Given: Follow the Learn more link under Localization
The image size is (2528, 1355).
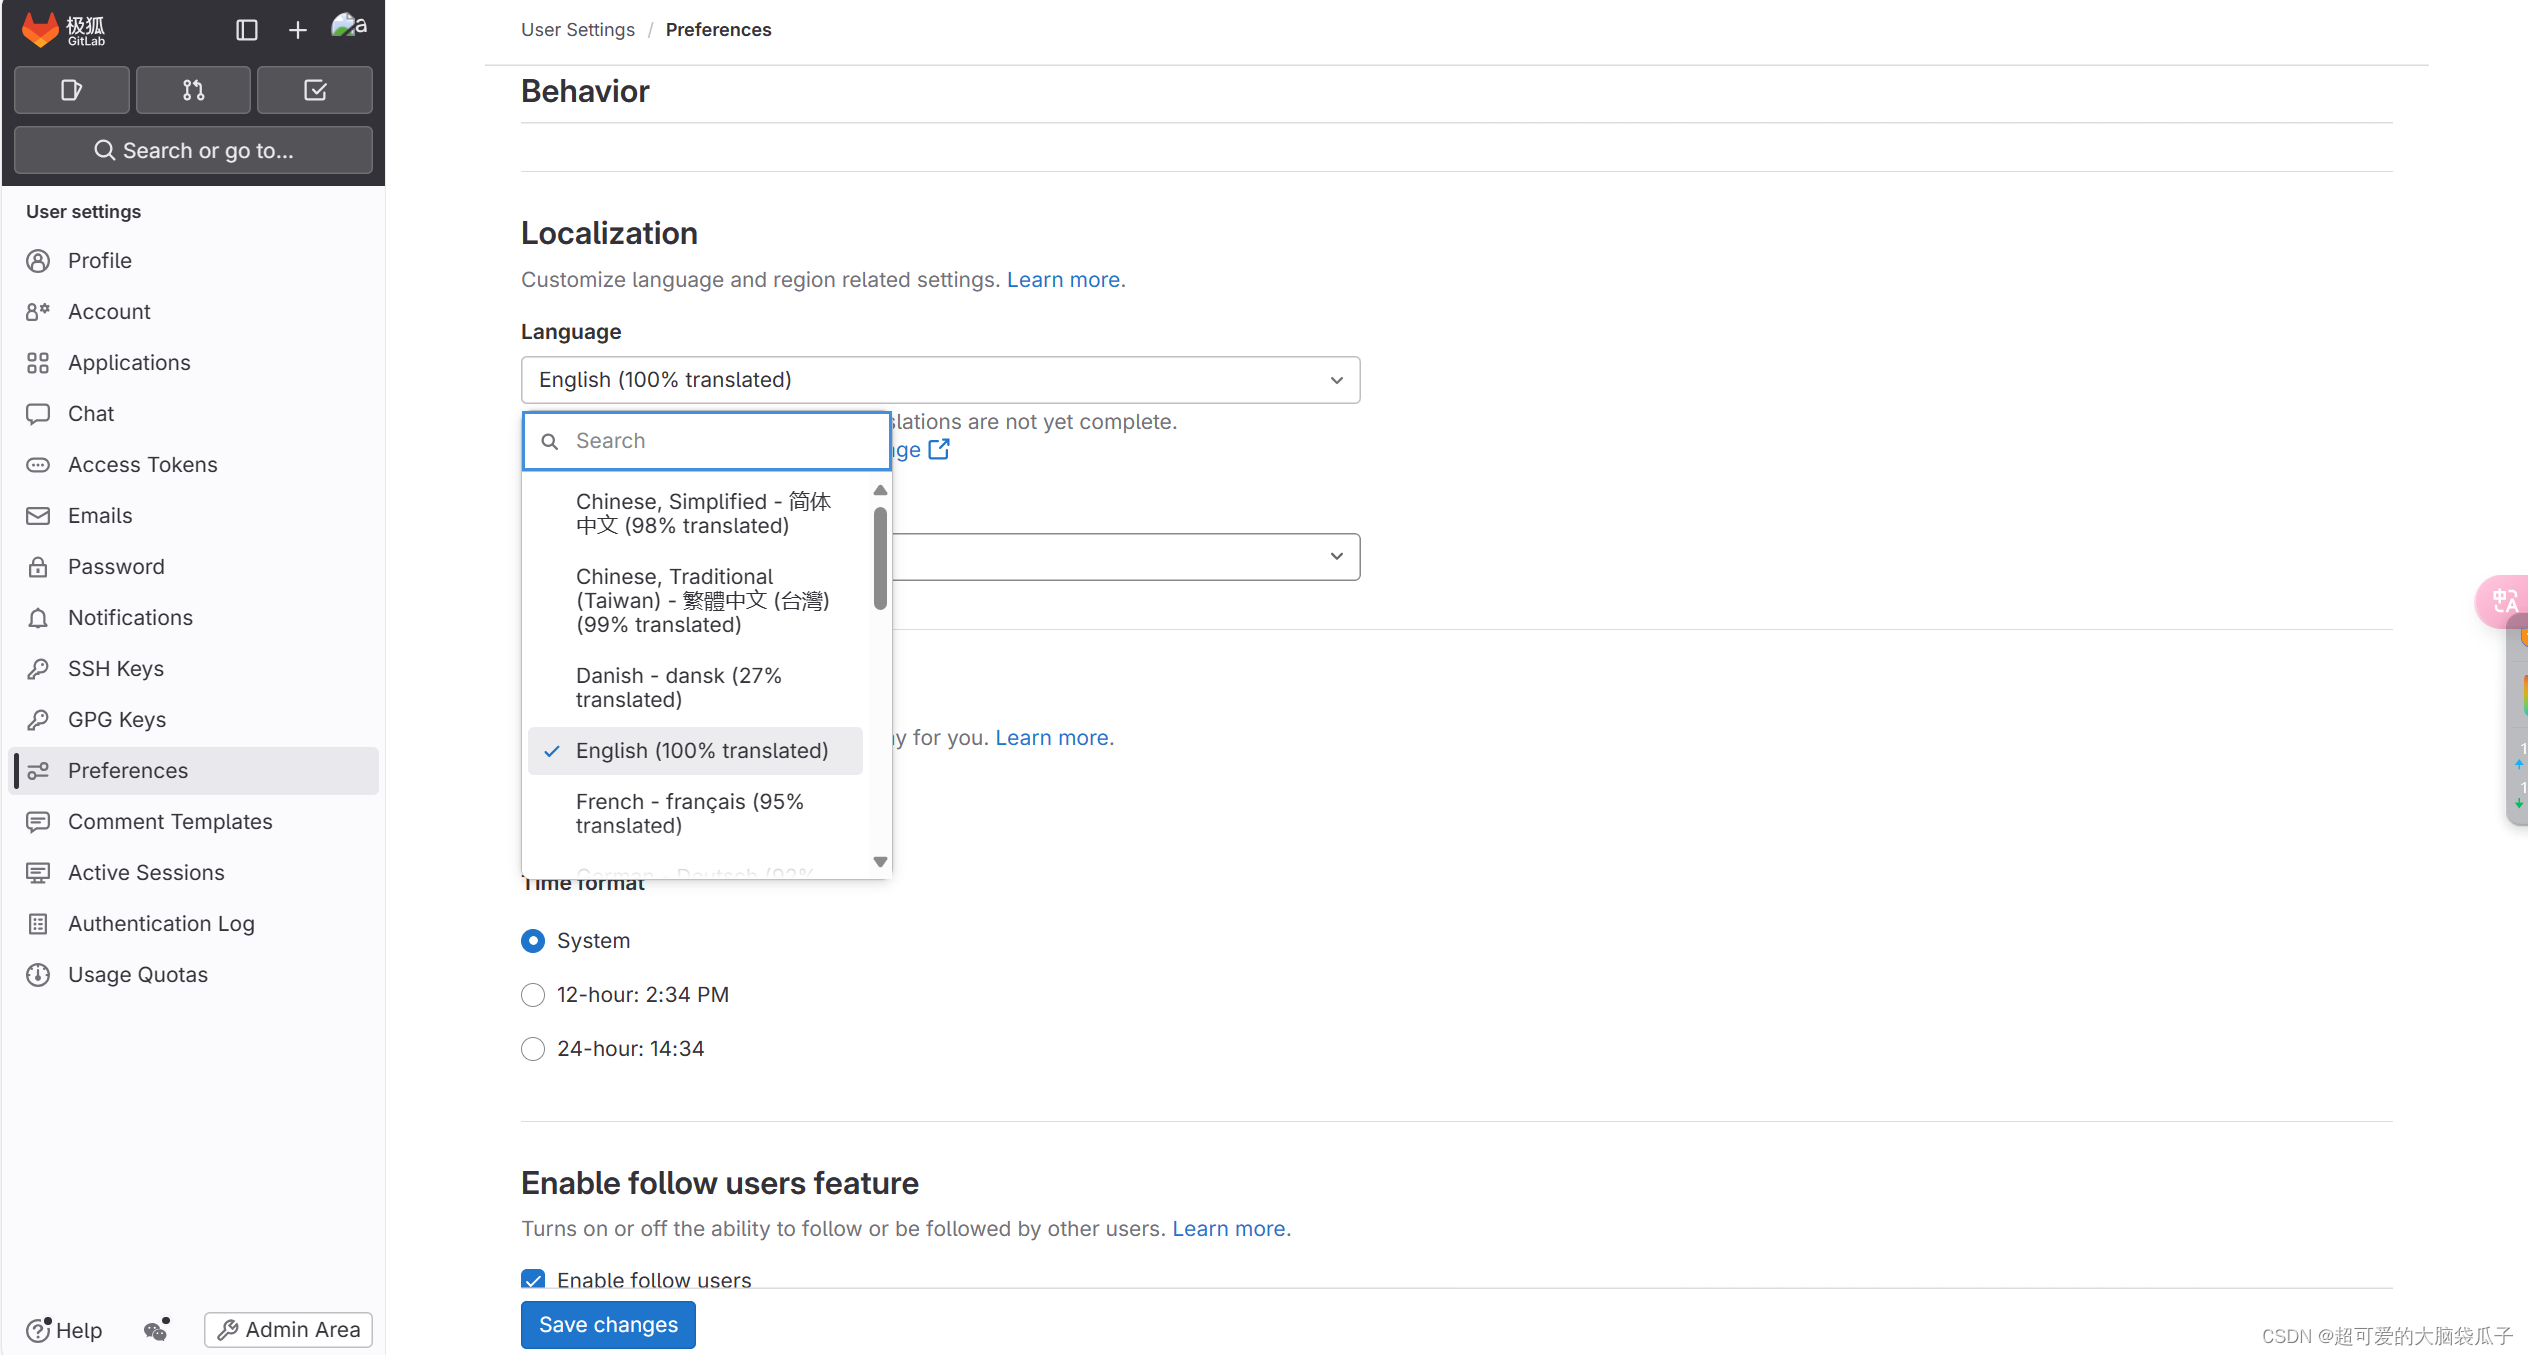Looking at the screenshot, I should 1062,279.
